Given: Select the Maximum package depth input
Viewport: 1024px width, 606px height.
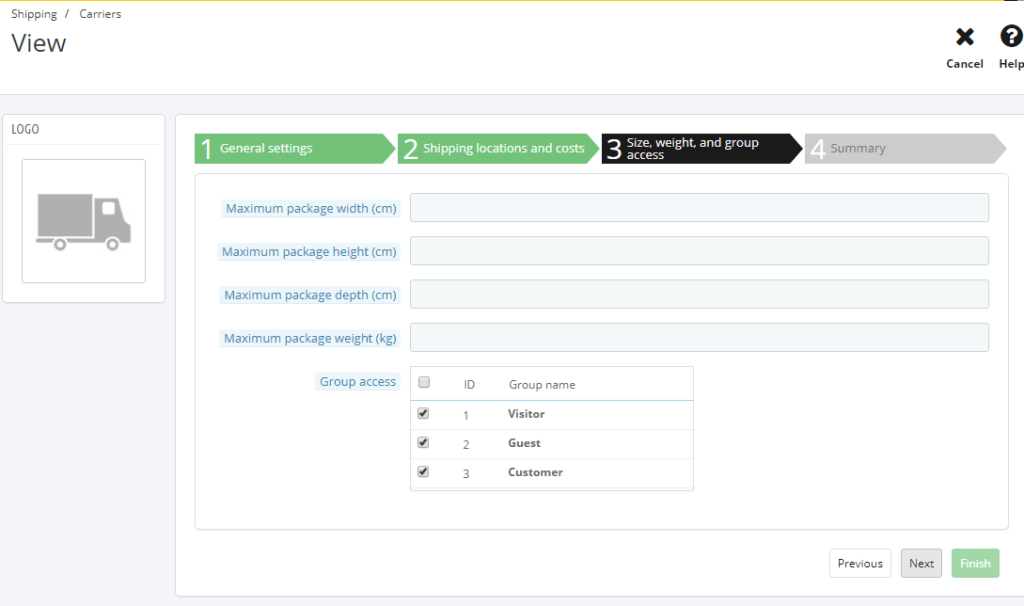Looking at the screenshot, I should [x=699, y=294].
